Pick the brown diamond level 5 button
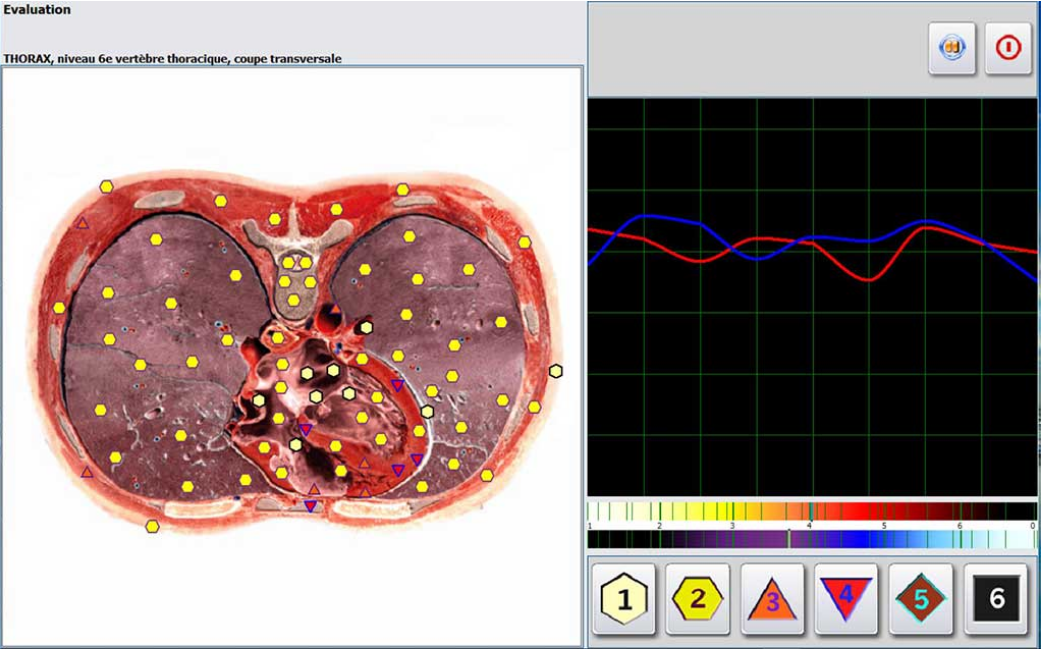 pyautogui.click(x=920, y=599)
